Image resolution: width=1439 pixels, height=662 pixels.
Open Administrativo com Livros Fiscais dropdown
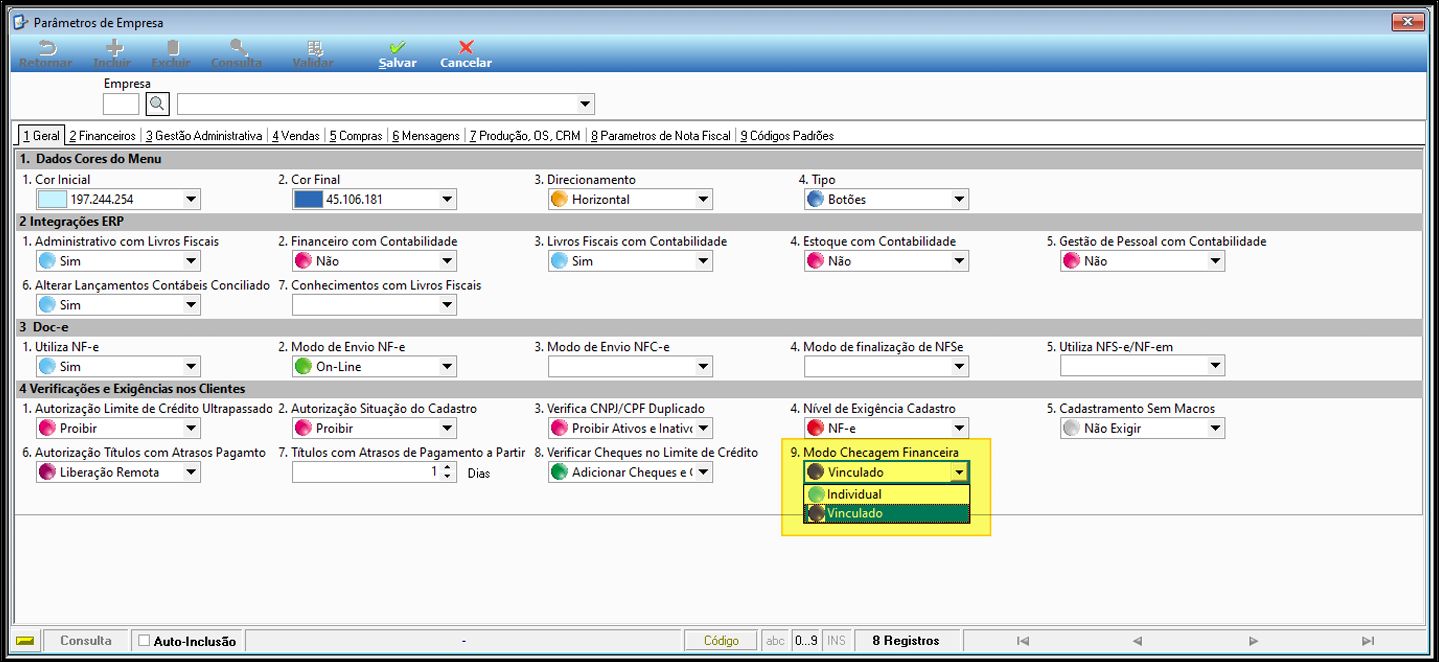(191, 261)
